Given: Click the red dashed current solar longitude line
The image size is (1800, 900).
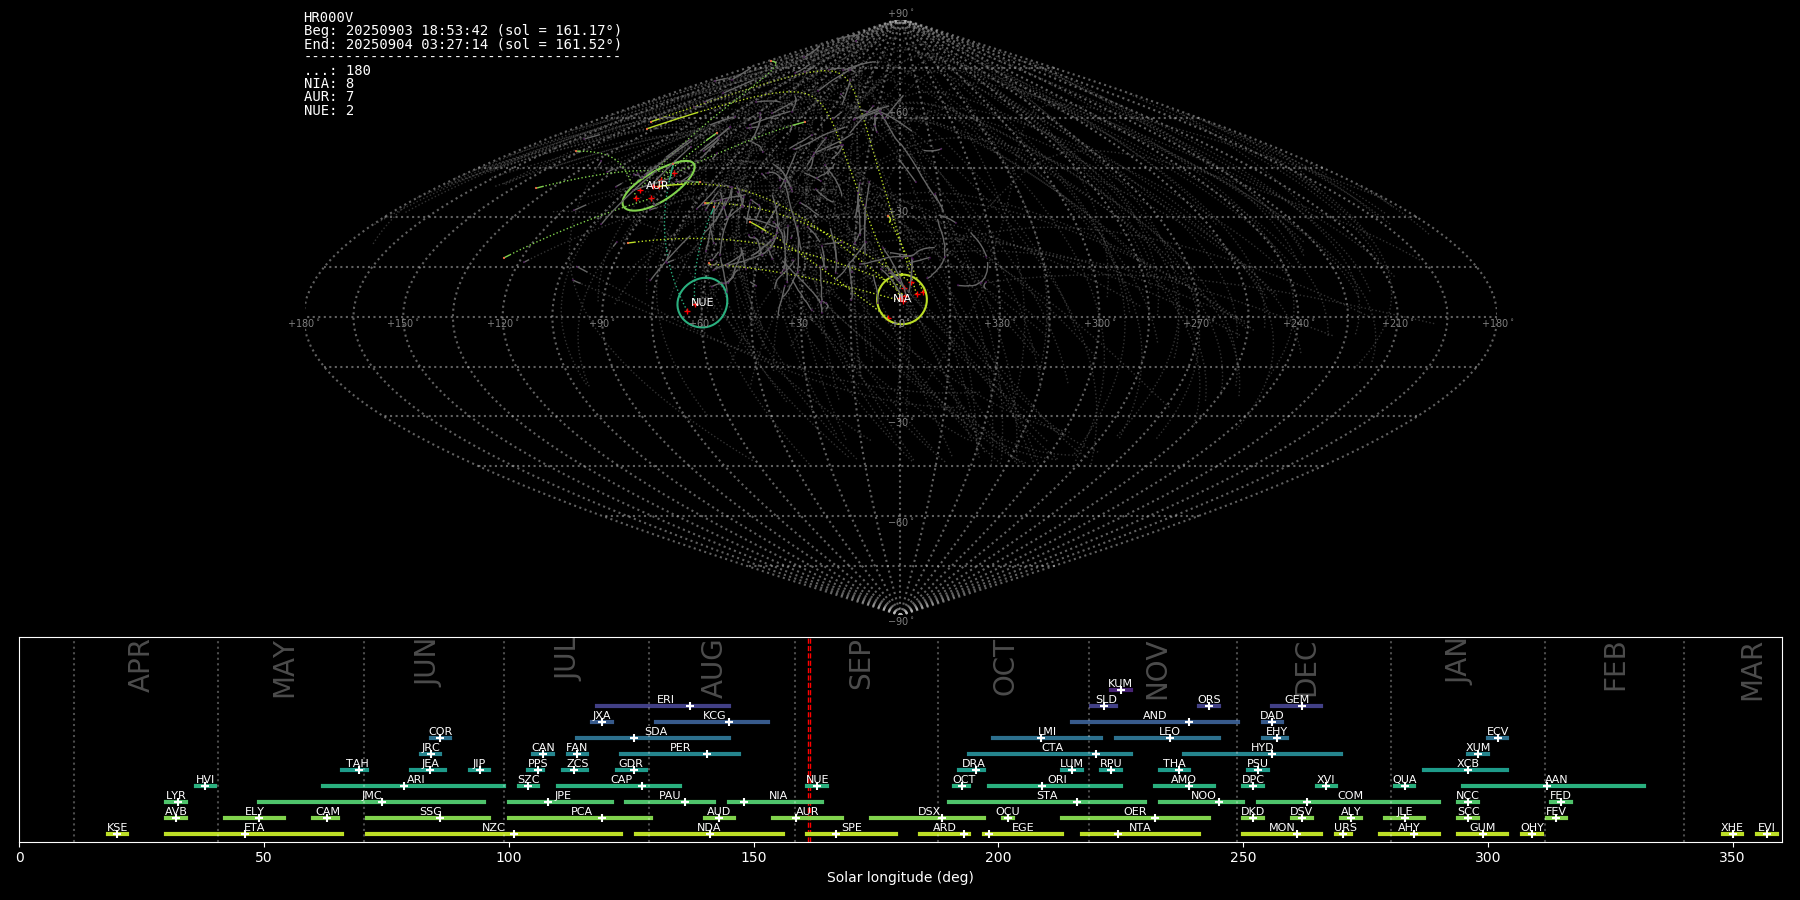Looking at the screenshot, I should (809, 740).
